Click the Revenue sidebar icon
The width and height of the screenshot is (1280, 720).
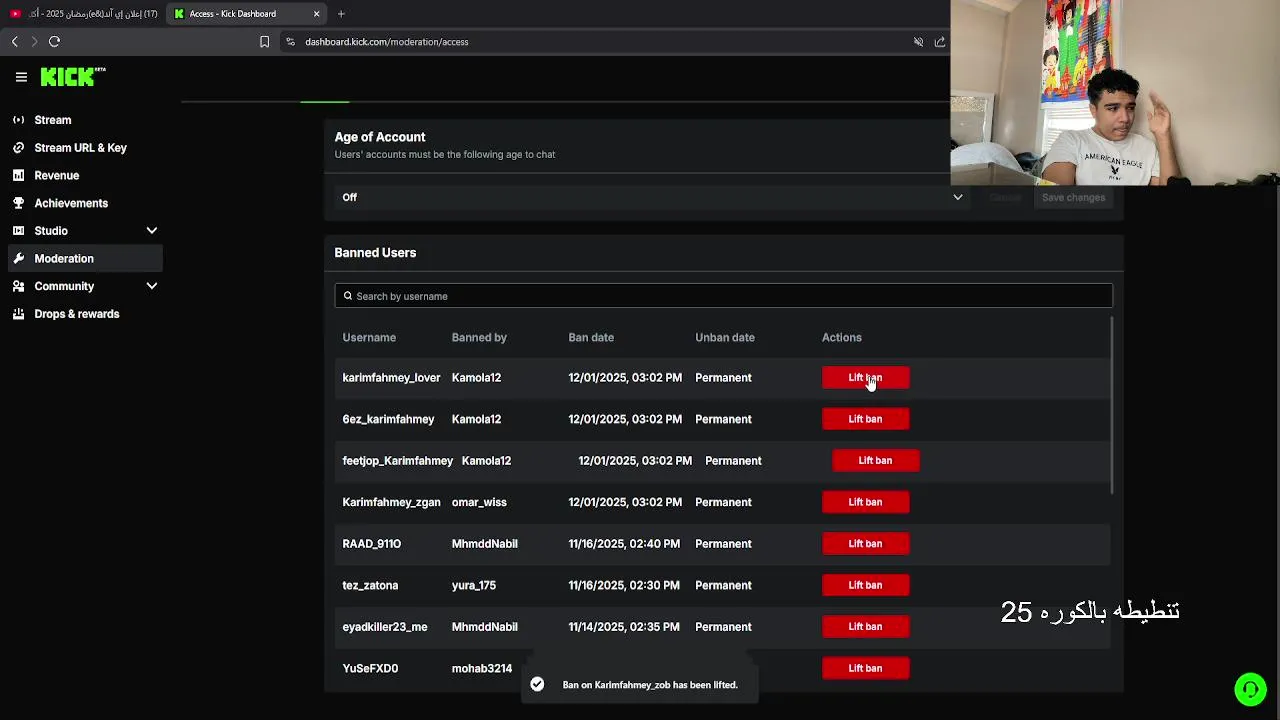tap(18, 175)
